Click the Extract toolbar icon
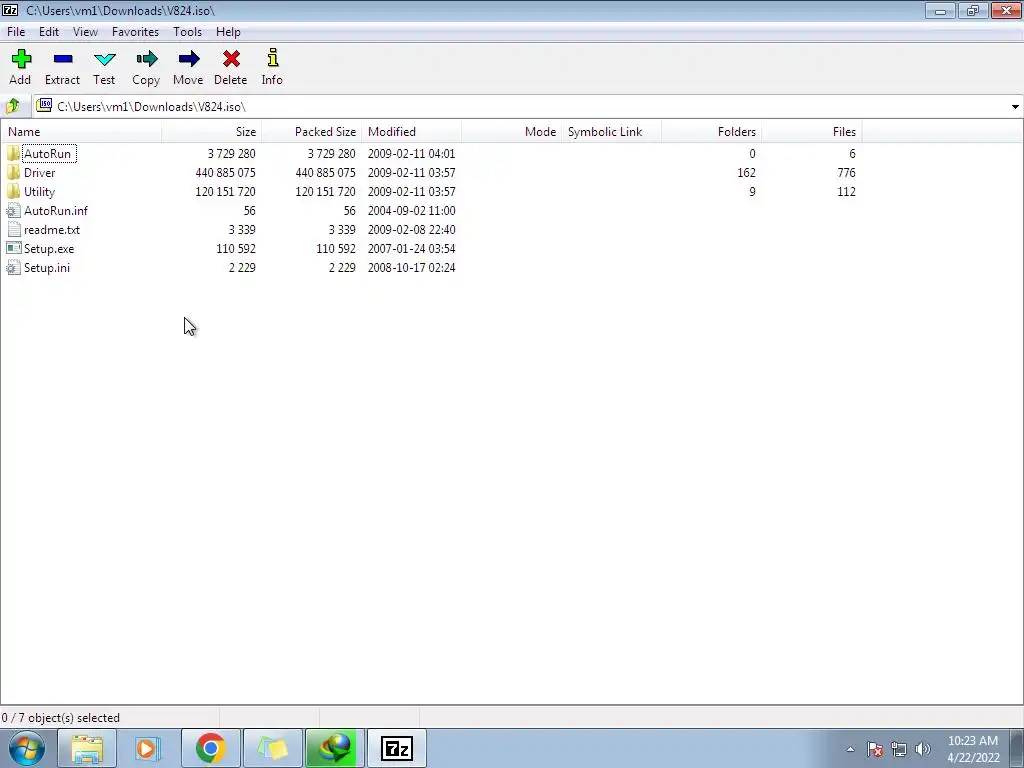 (63, 59)
